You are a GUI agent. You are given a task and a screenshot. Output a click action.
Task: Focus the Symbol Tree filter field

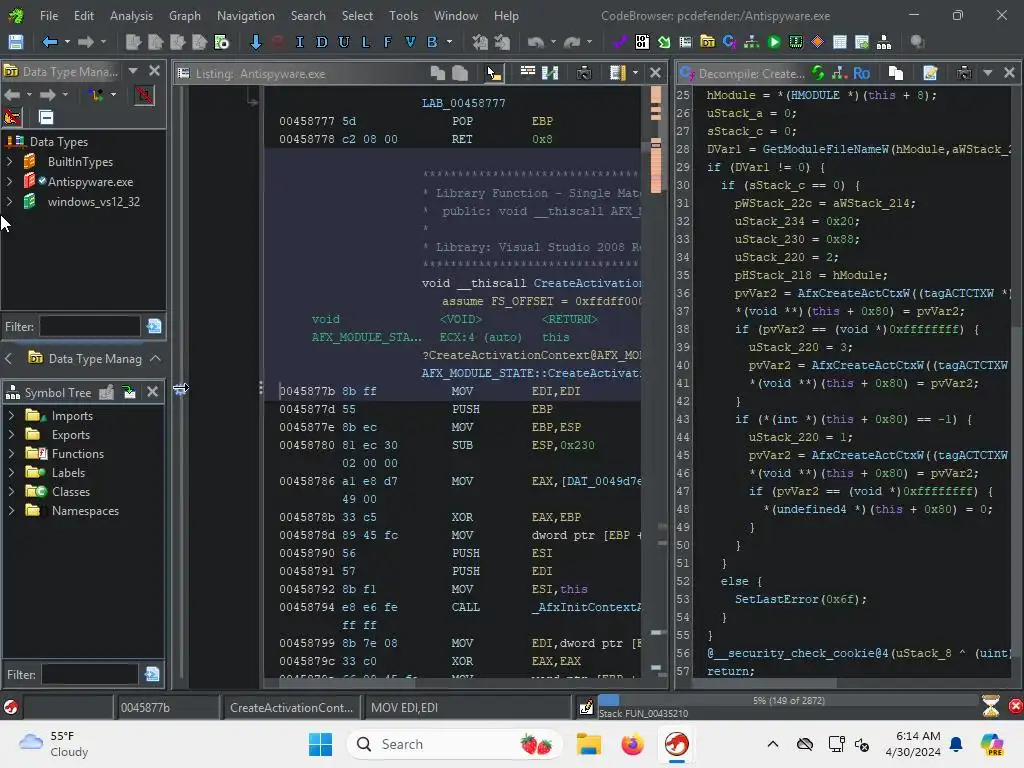90,674
